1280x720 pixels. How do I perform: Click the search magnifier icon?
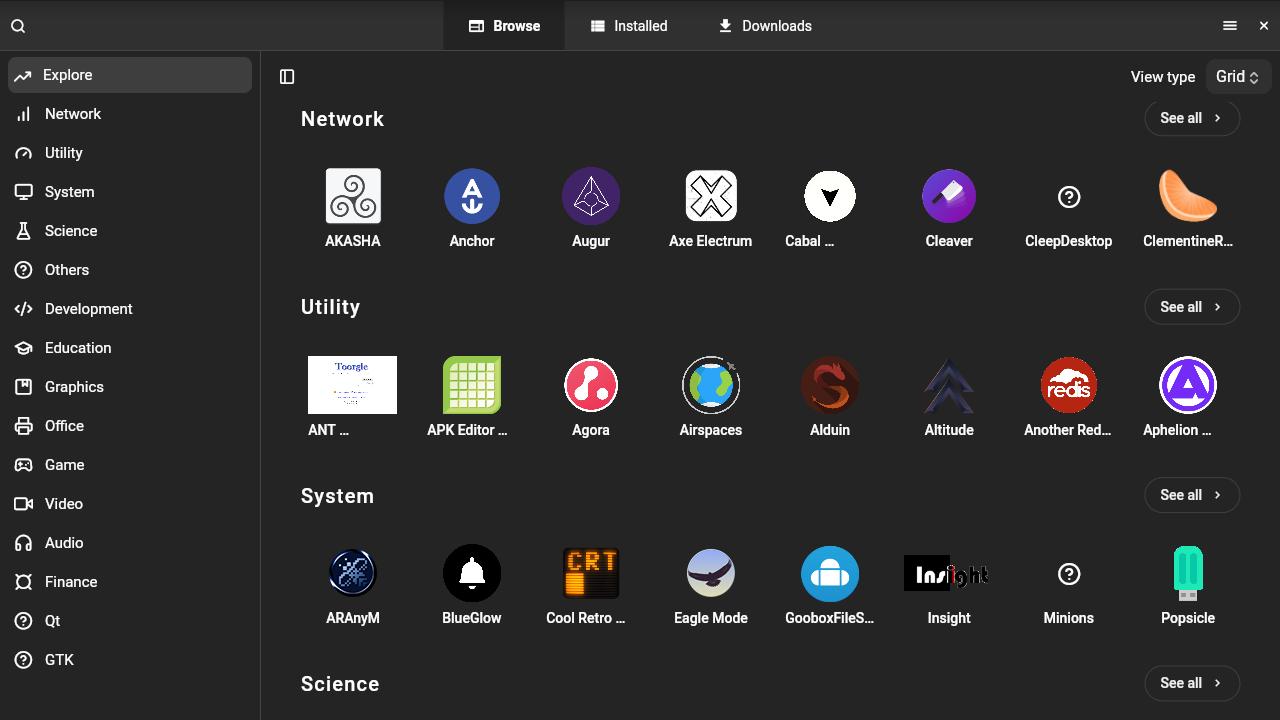(18, 26)
